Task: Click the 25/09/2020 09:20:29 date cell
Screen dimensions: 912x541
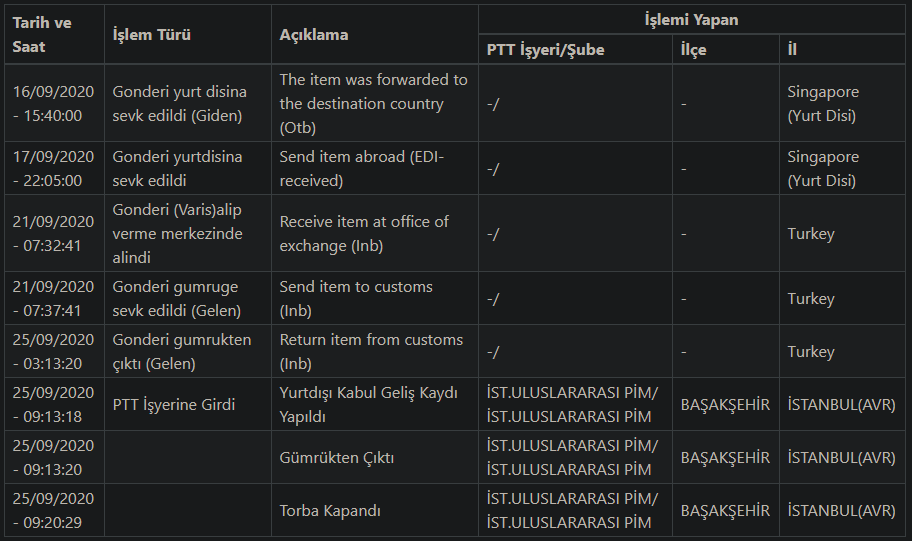Action: coord(53,510)
